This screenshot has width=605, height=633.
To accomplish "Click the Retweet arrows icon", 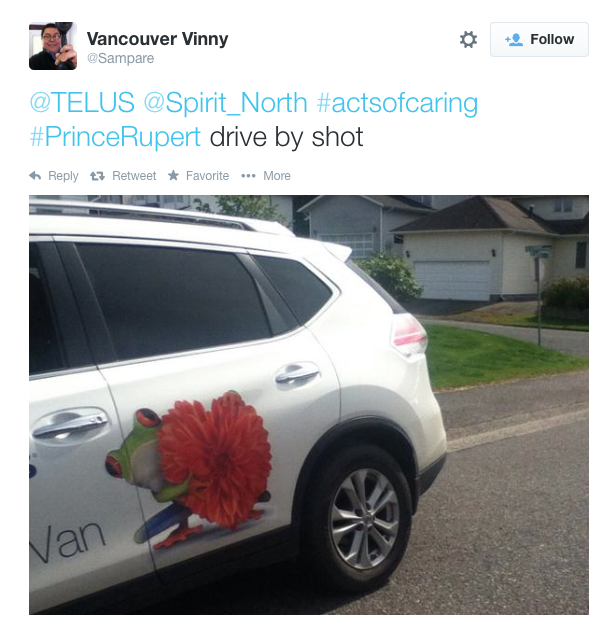I will [x=97, y=176].
